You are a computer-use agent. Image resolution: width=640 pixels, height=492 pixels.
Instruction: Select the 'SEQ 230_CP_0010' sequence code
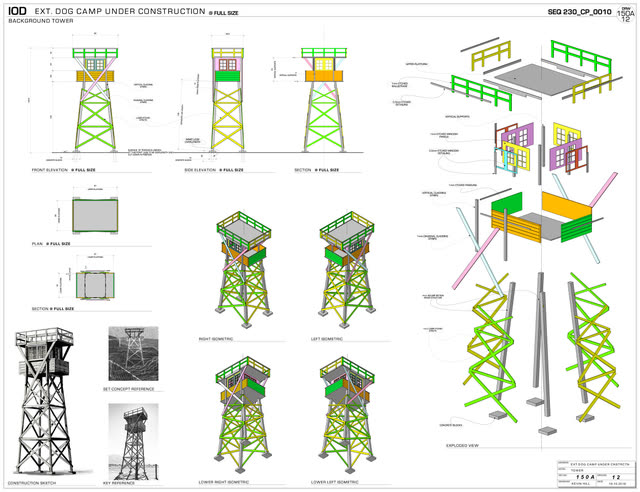(579, 12)
